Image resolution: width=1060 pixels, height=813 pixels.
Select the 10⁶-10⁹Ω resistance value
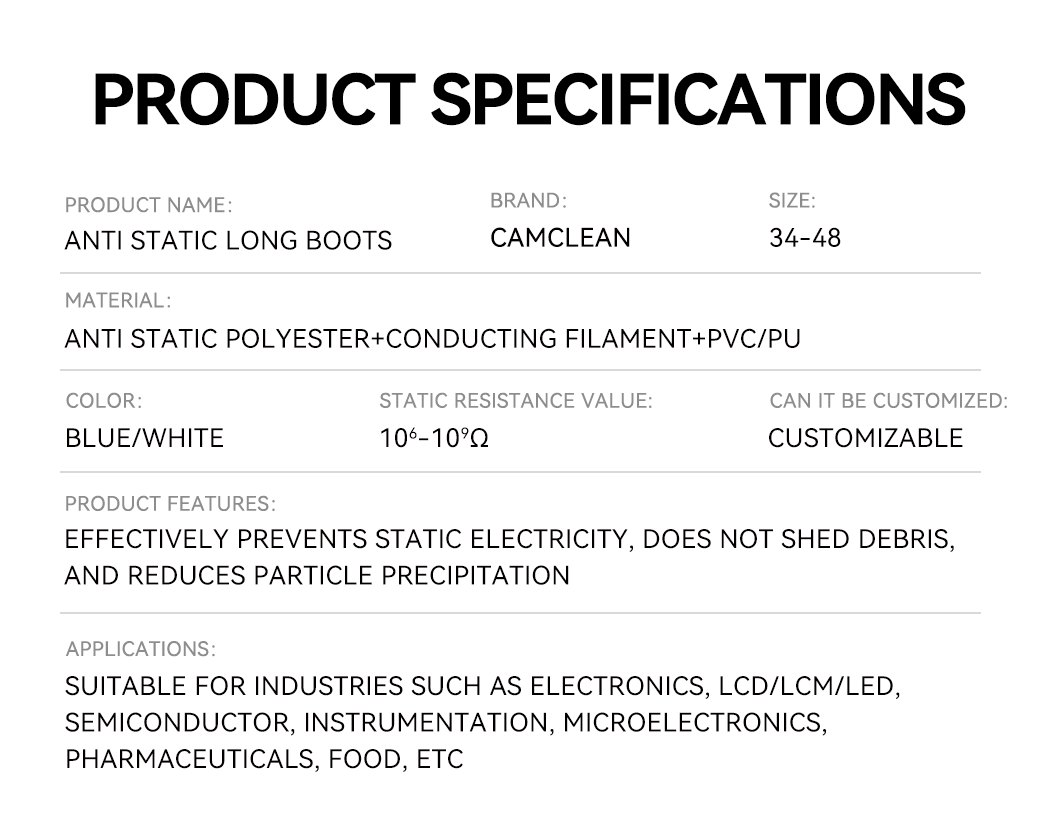click(434, 438)
